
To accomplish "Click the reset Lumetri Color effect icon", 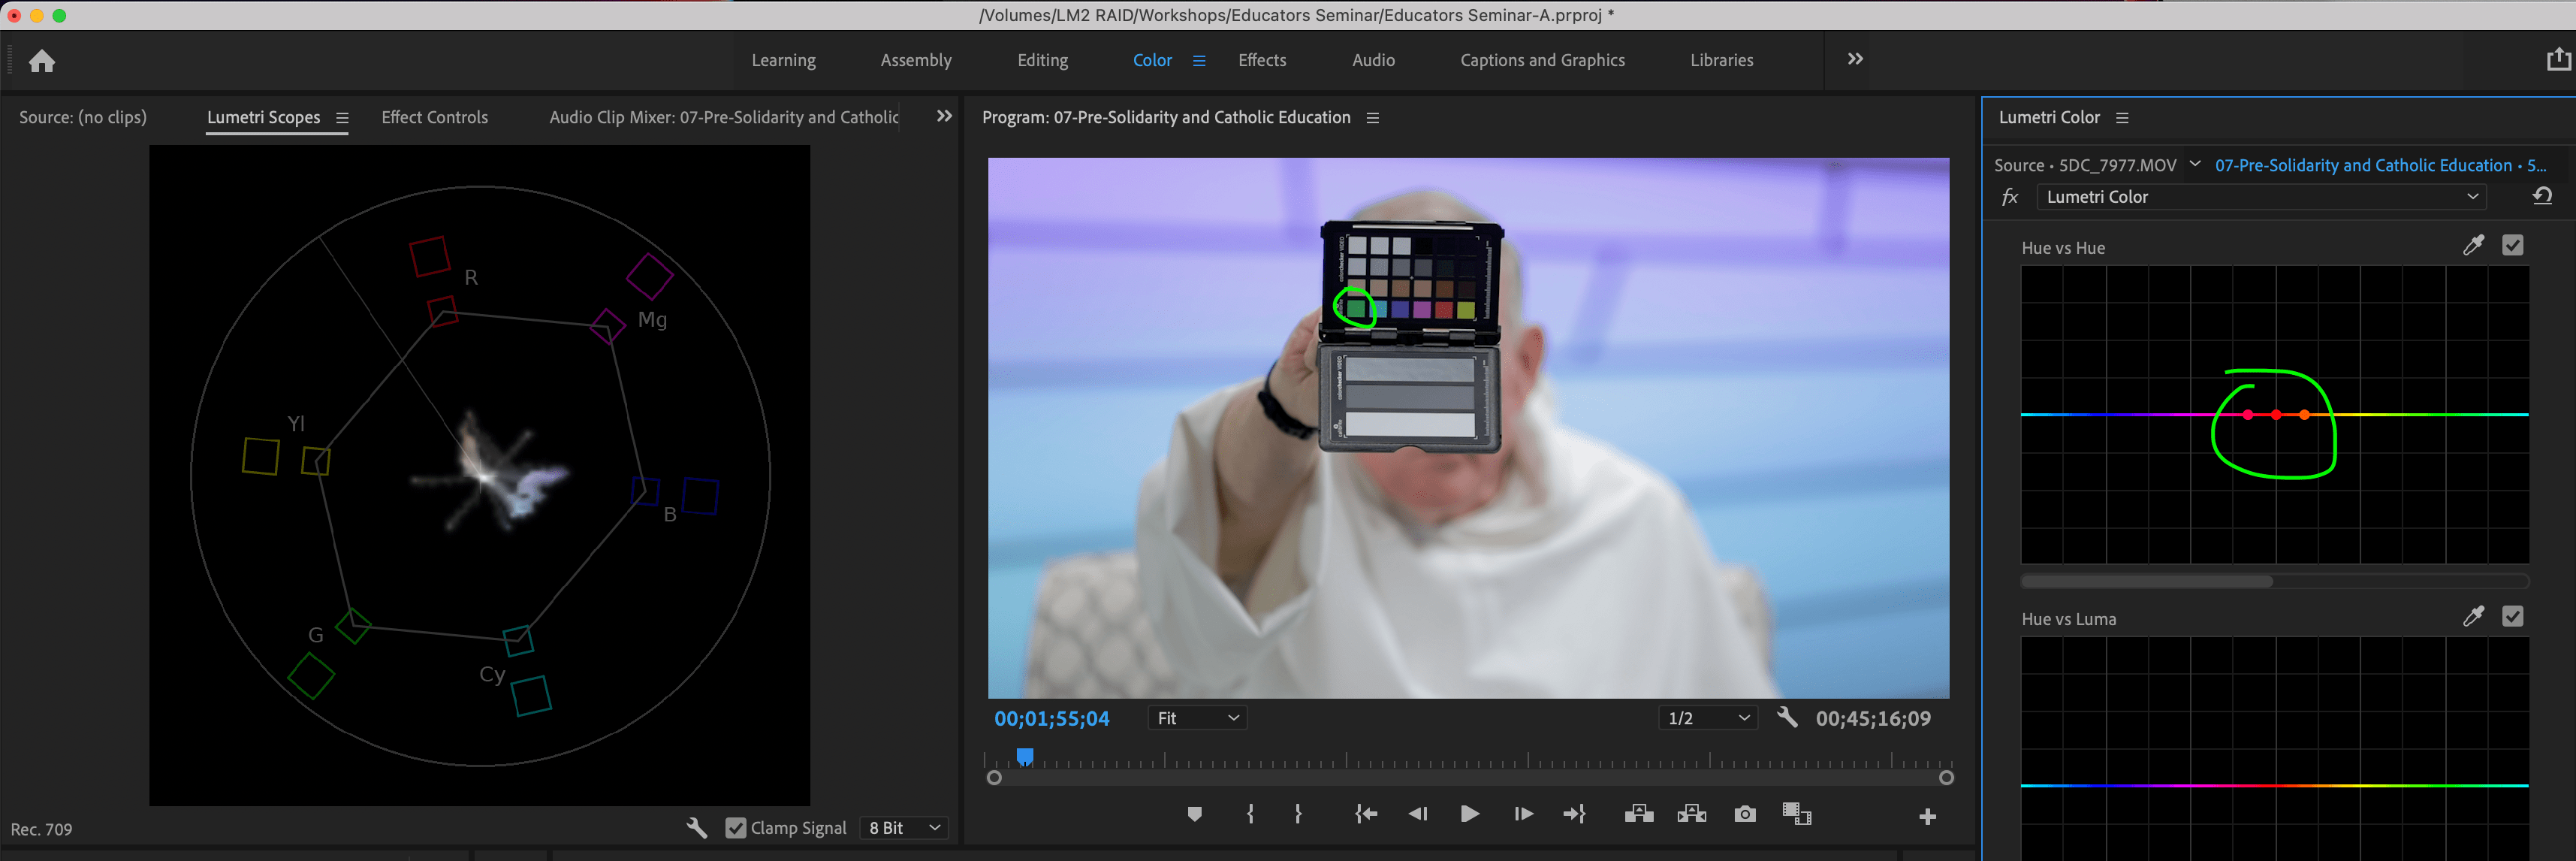I will pyautogui.click(x=2543, y=196).
